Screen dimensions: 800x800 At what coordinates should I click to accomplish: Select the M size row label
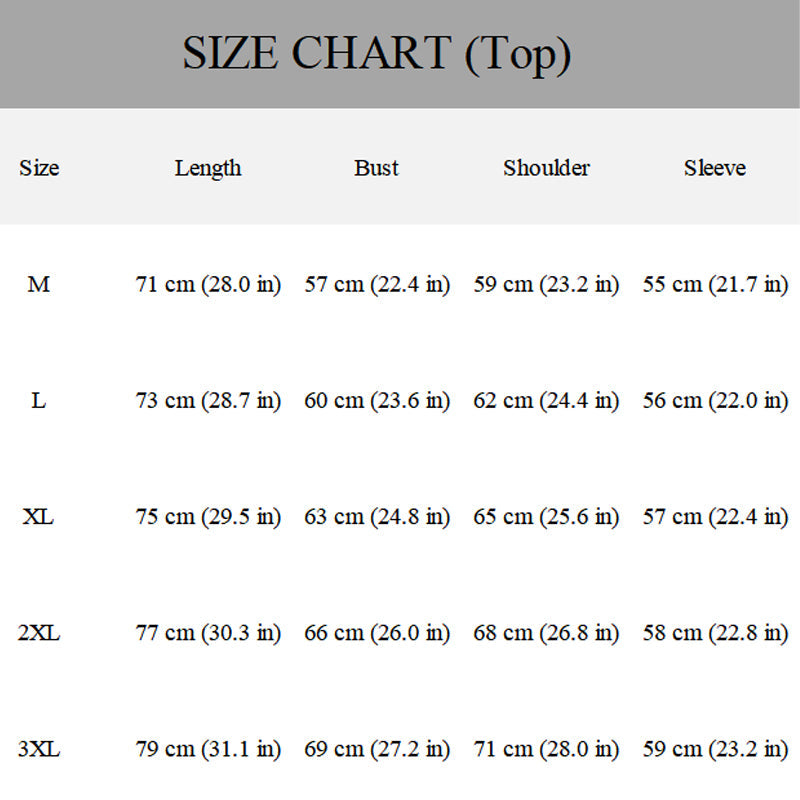click(39, 285)
